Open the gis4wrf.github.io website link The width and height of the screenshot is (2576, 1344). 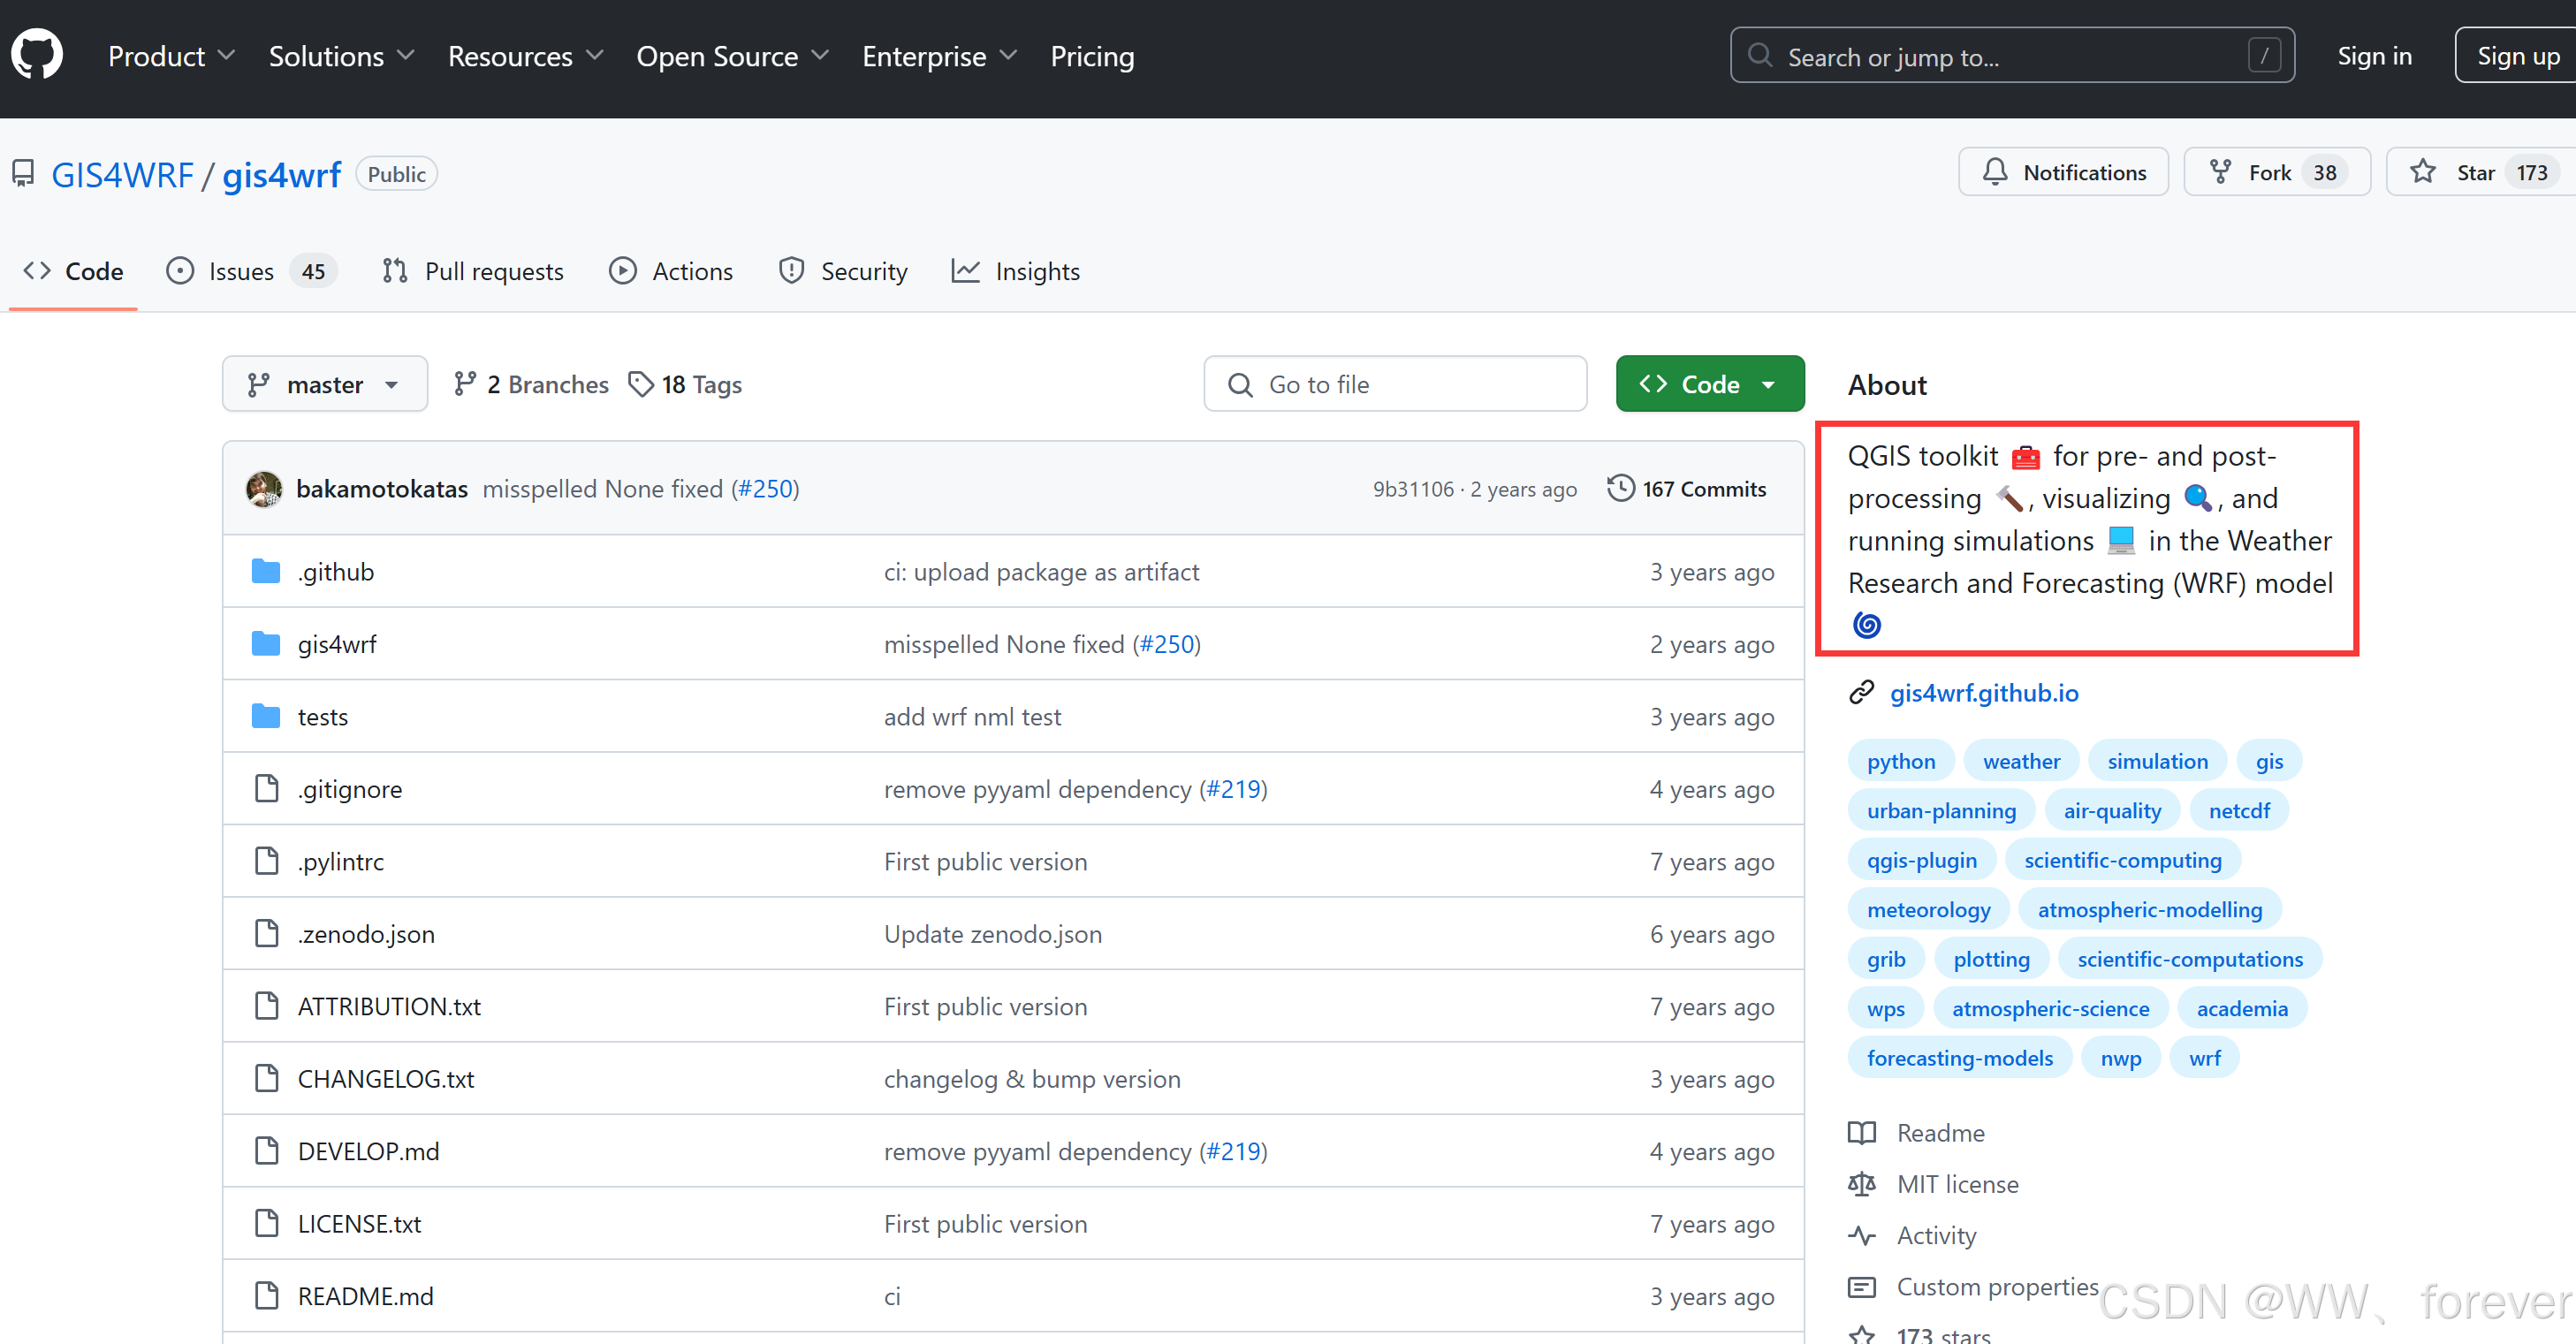tap(1983, 692)
